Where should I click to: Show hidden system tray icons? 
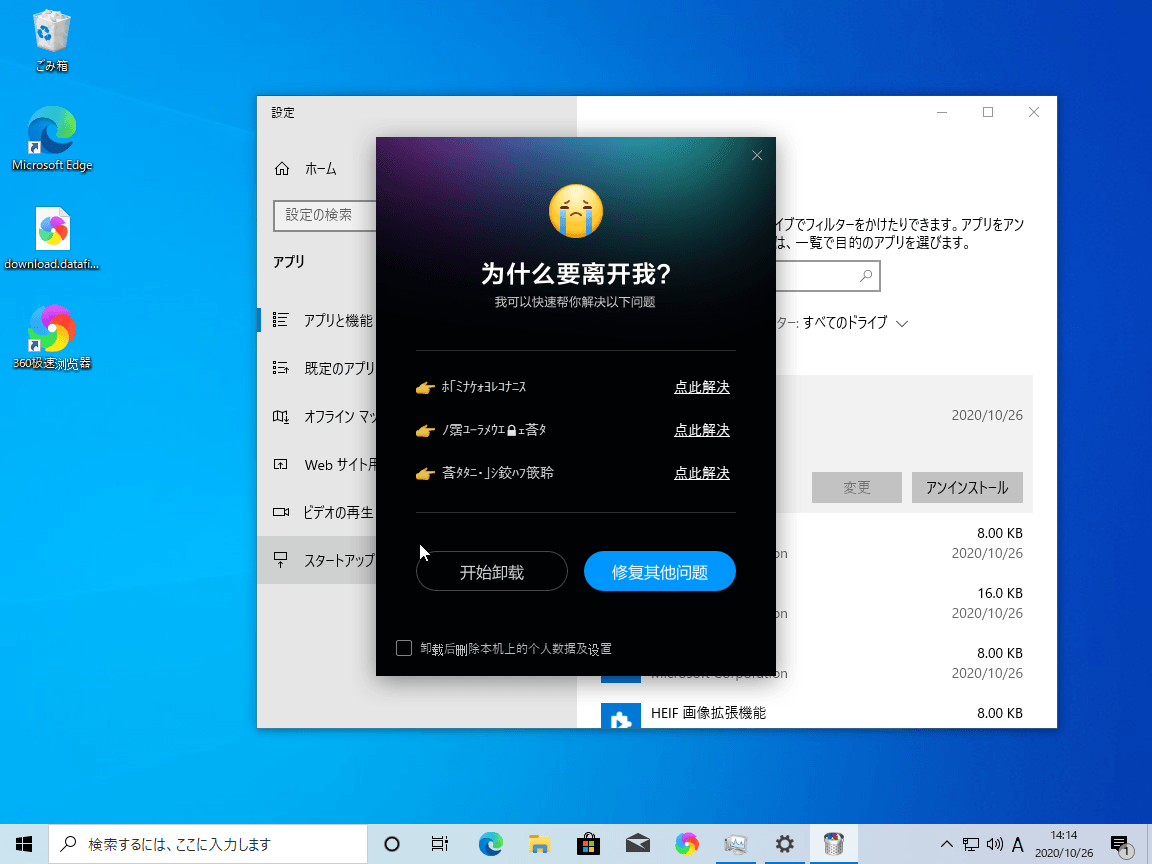(946, 844)
